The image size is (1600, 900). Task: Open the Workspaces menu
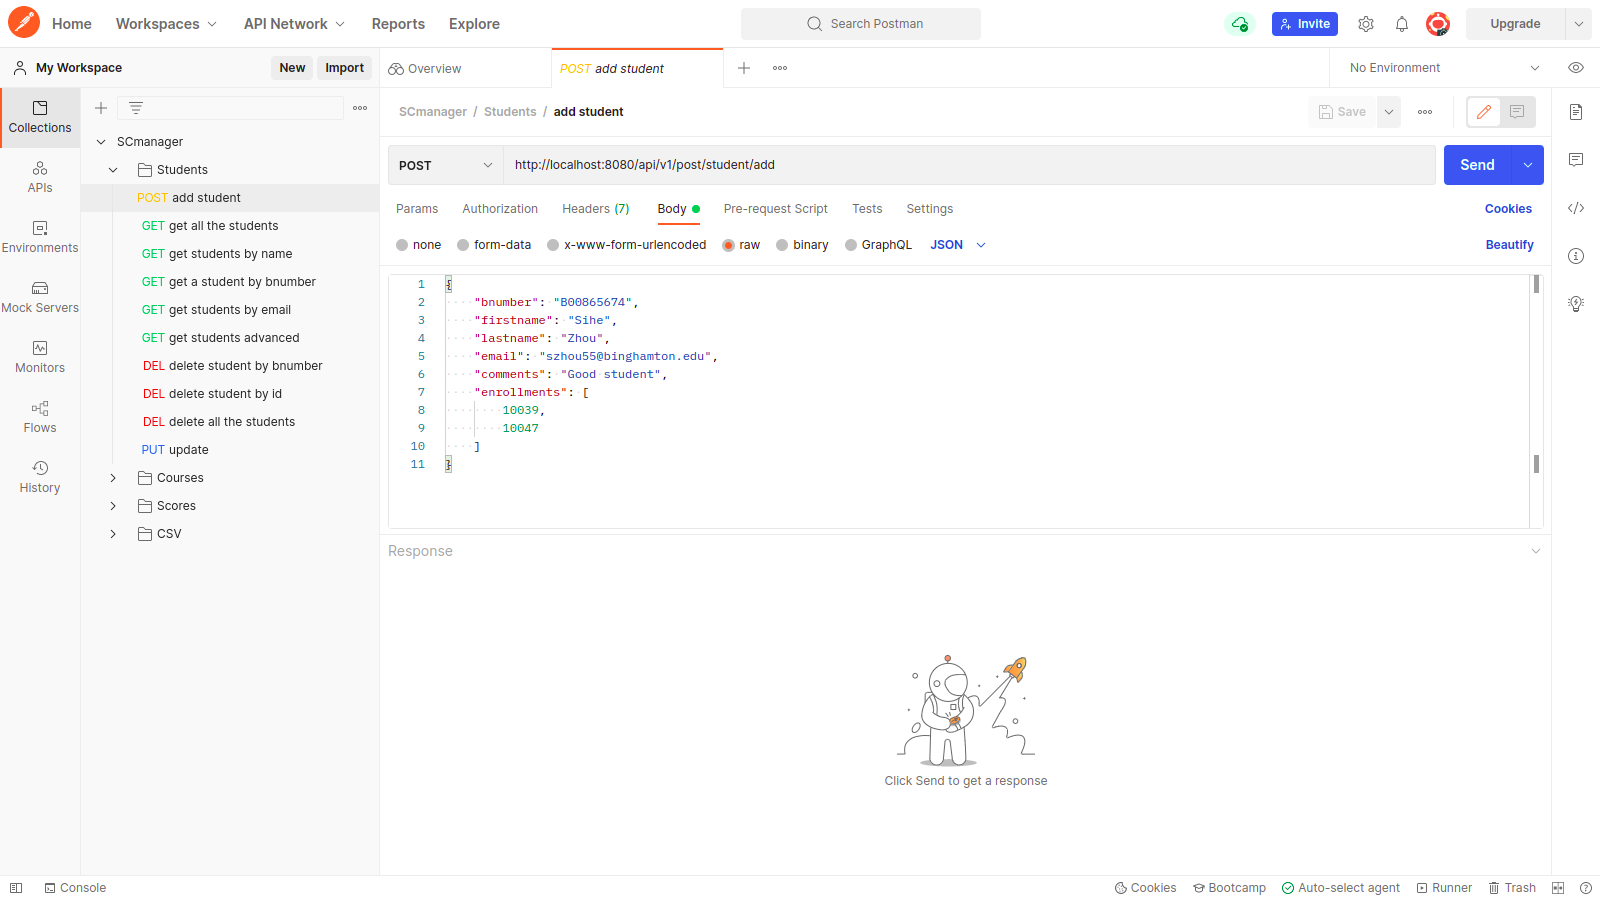(x=166, y=24)
